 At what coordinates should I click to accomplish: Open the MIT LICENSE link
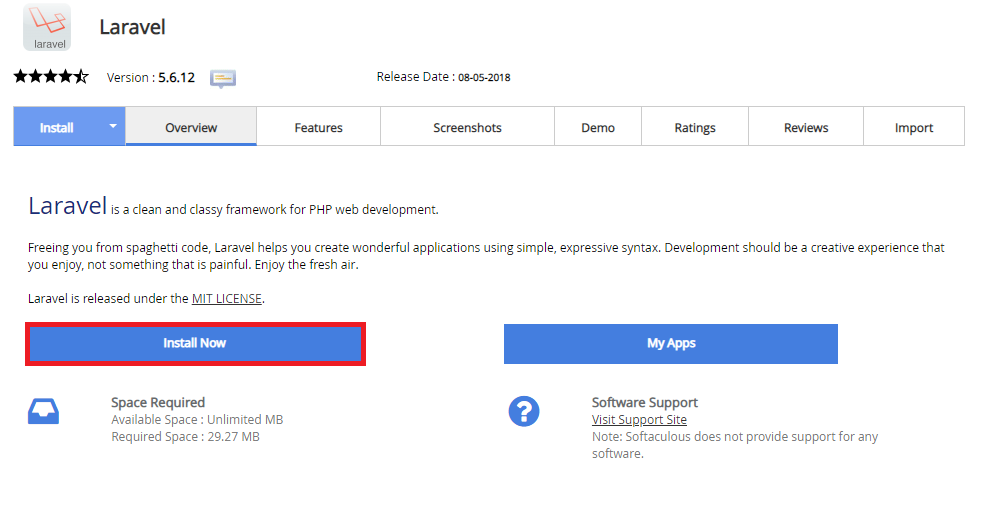(x=227, y=298)
